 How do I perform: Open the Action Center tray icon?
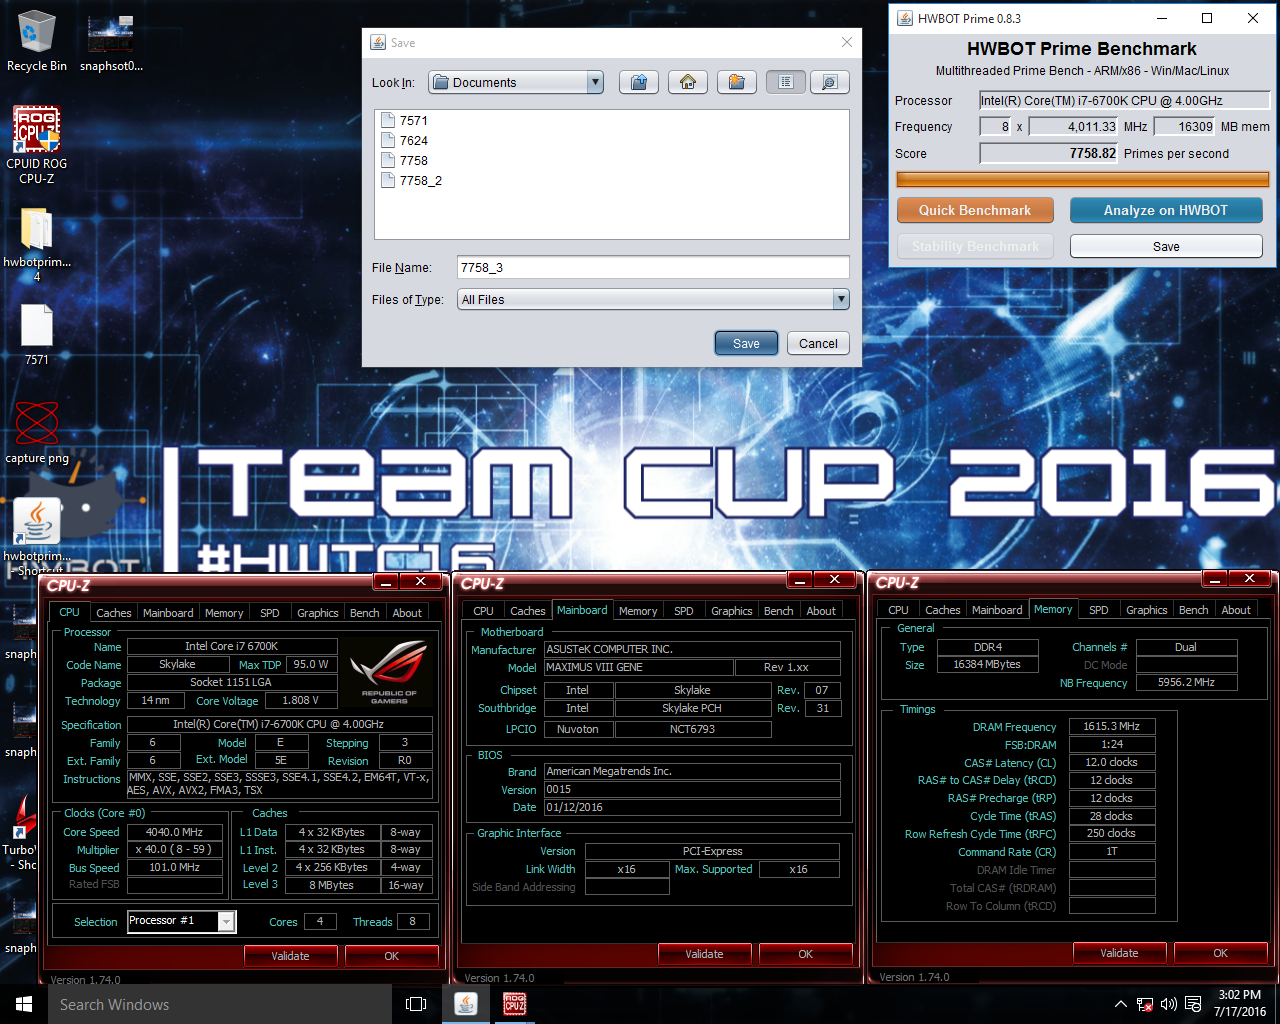pos(1193,1004)
